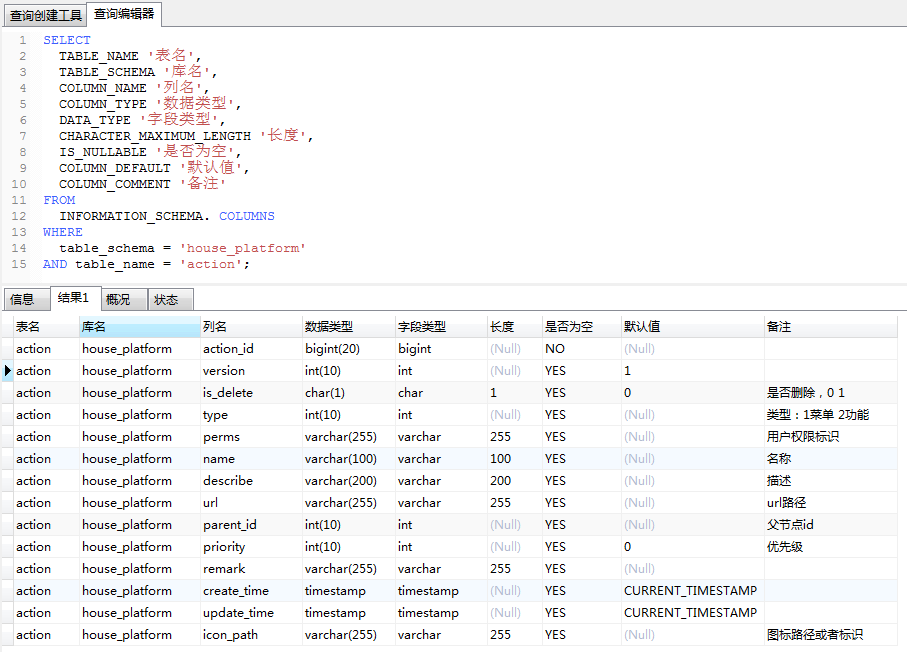
Task: Select the varchar(200) cell
Action: (349, 481)
